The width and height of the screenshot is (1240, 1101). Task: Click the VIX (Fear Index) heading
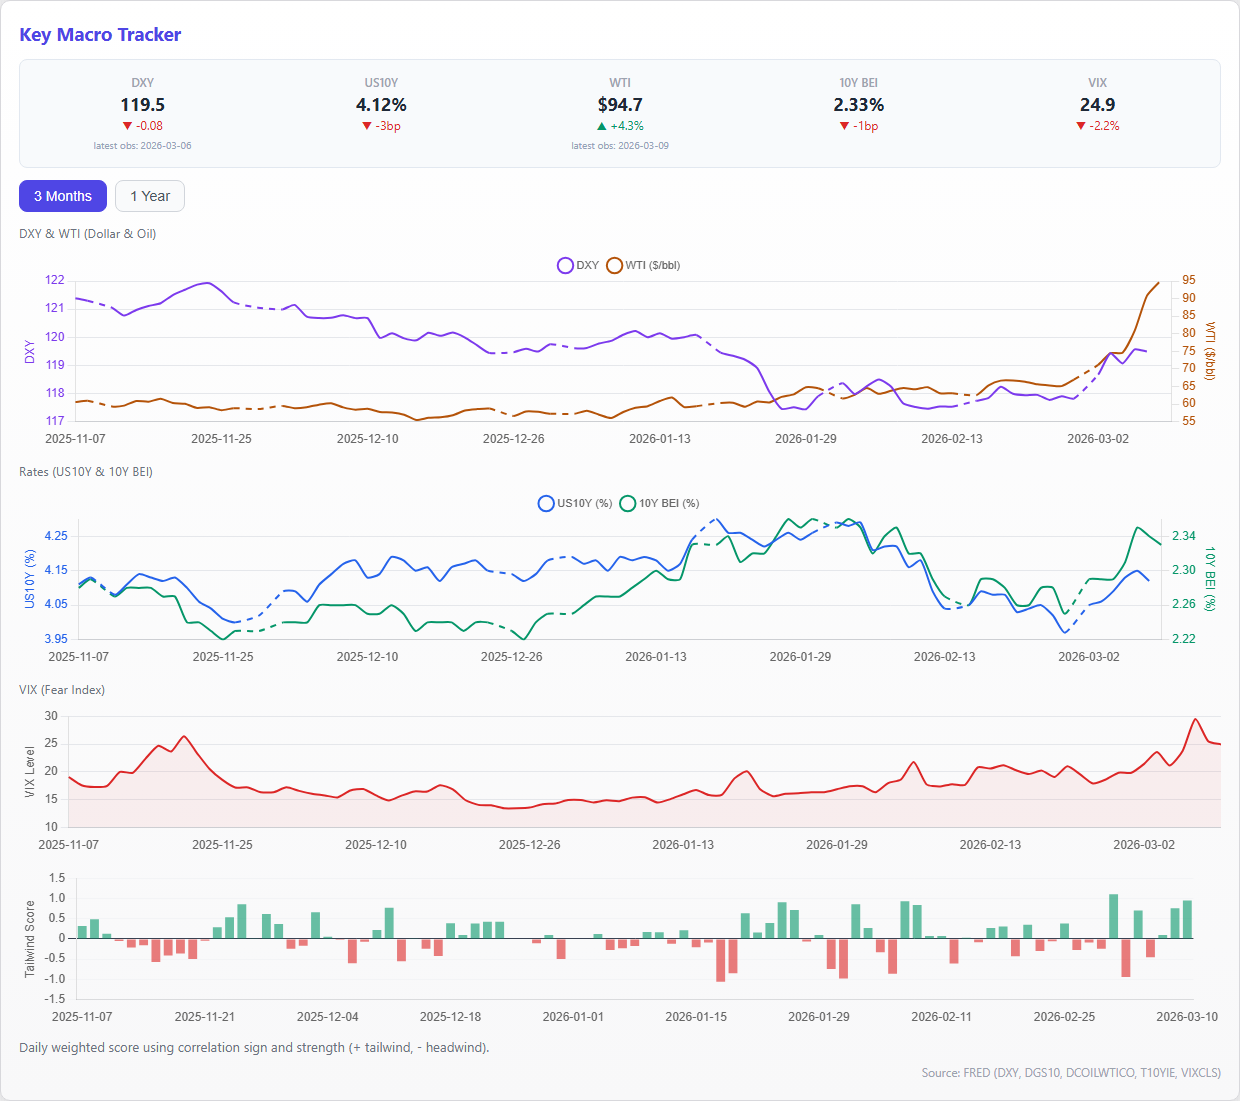point(62,690)
